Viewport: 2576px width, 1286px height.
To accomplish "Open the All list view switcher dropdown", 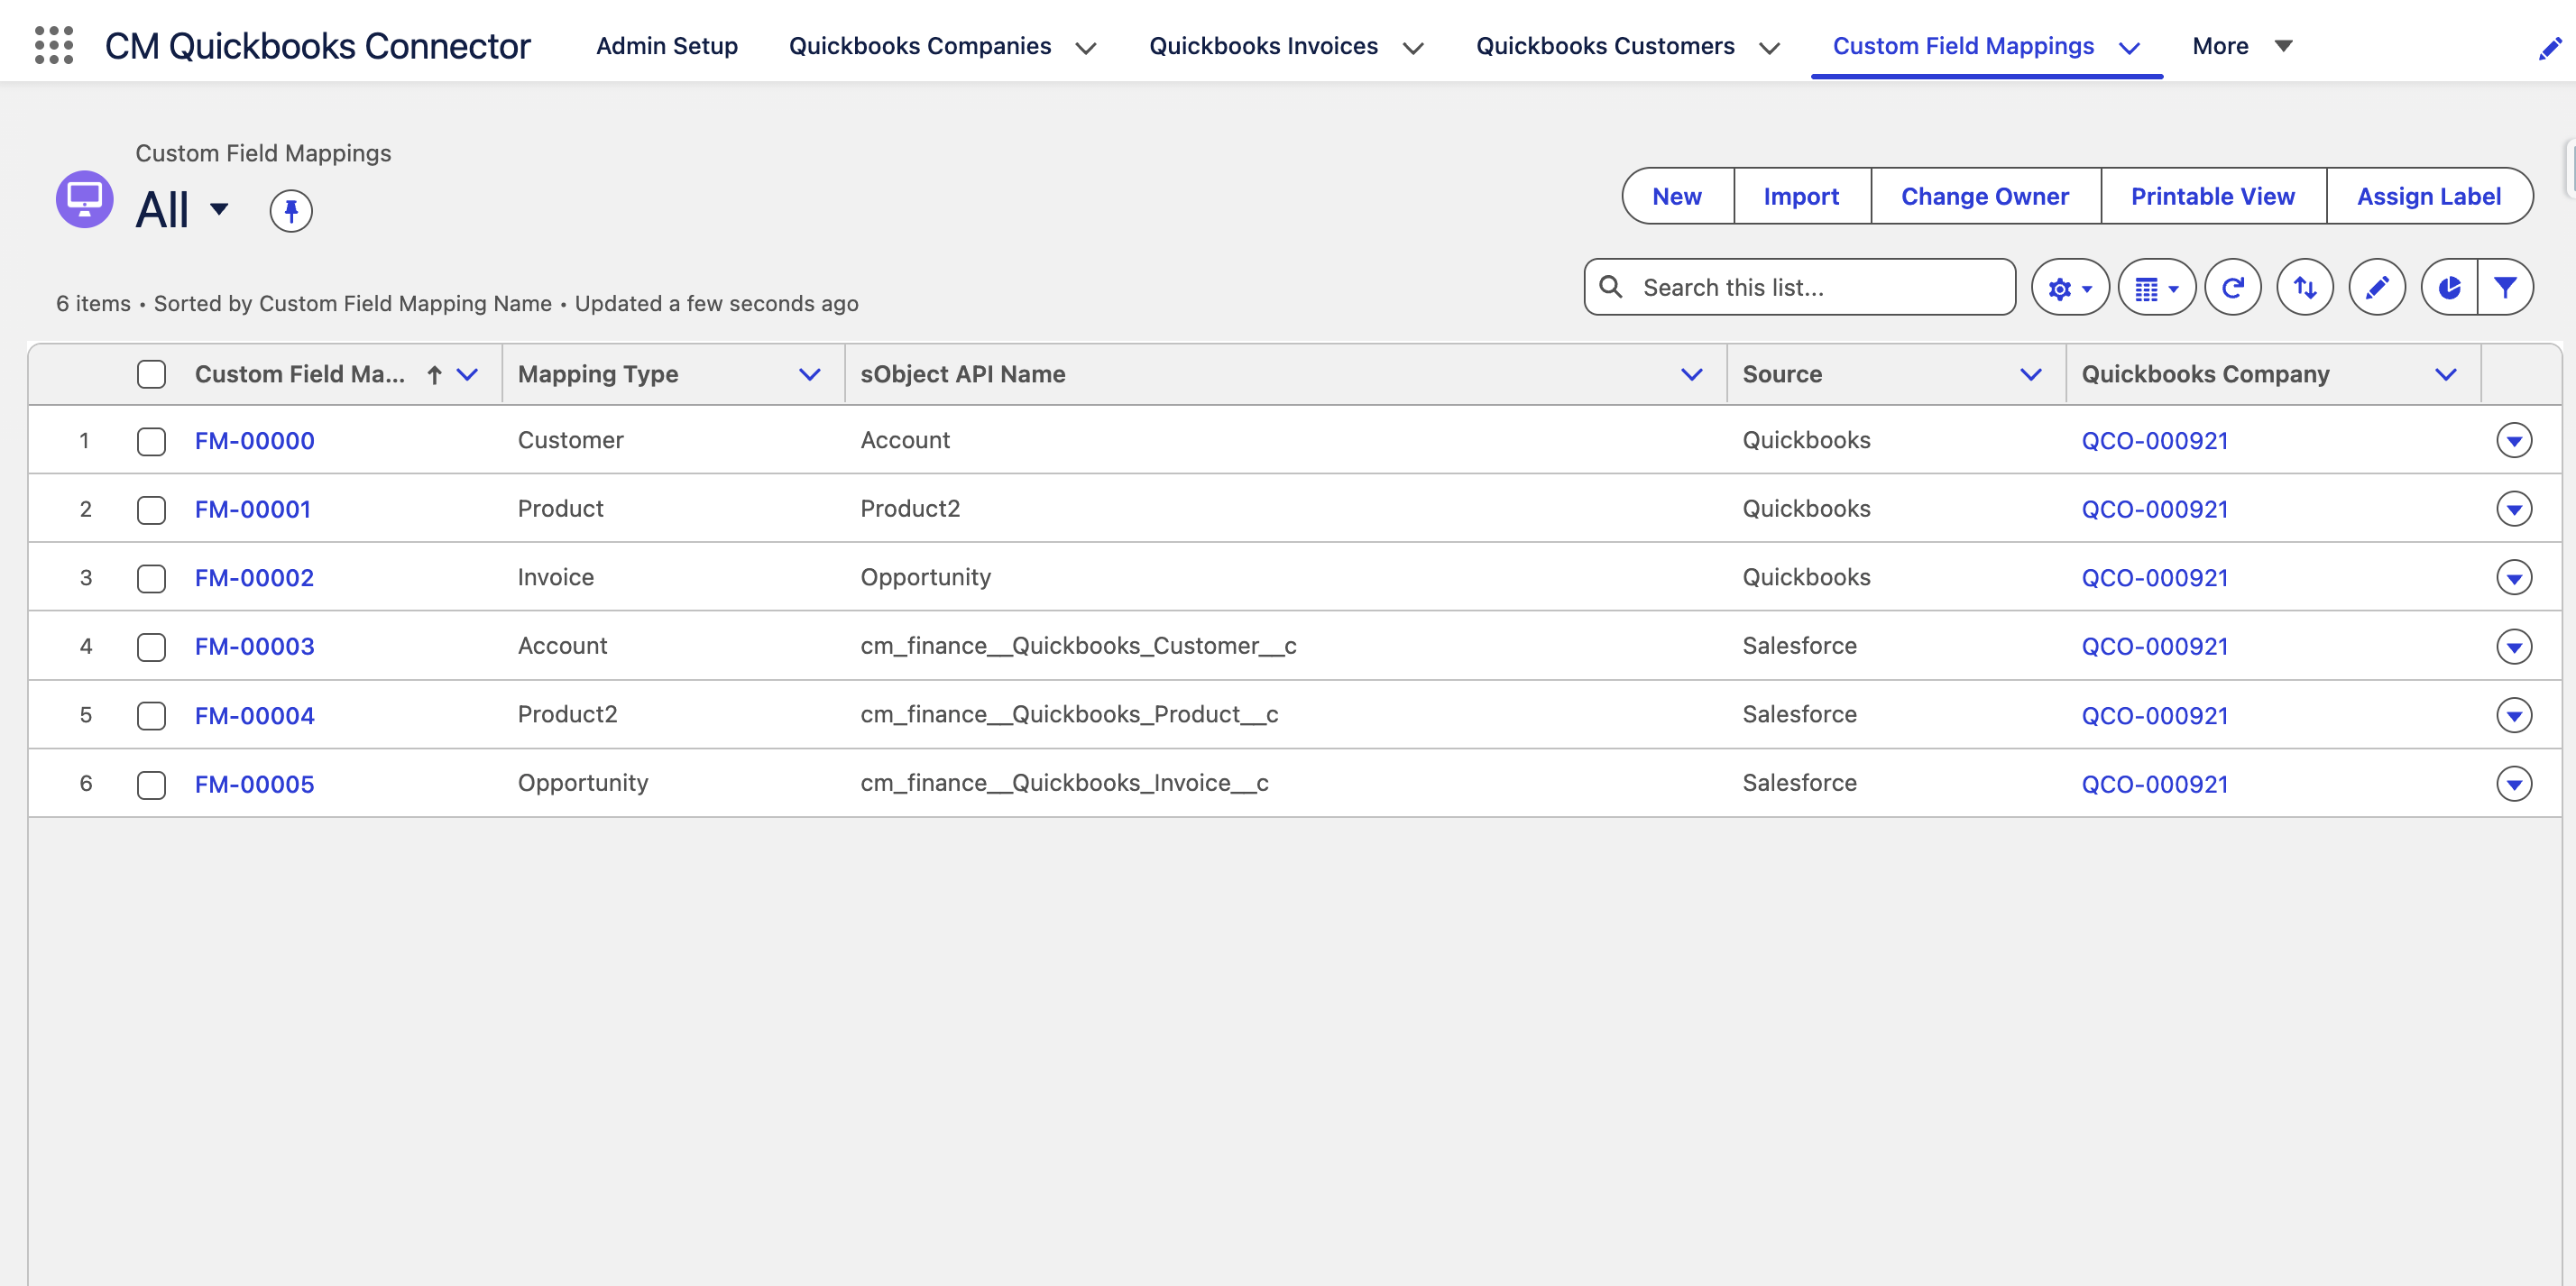I will tap(219, 209).
